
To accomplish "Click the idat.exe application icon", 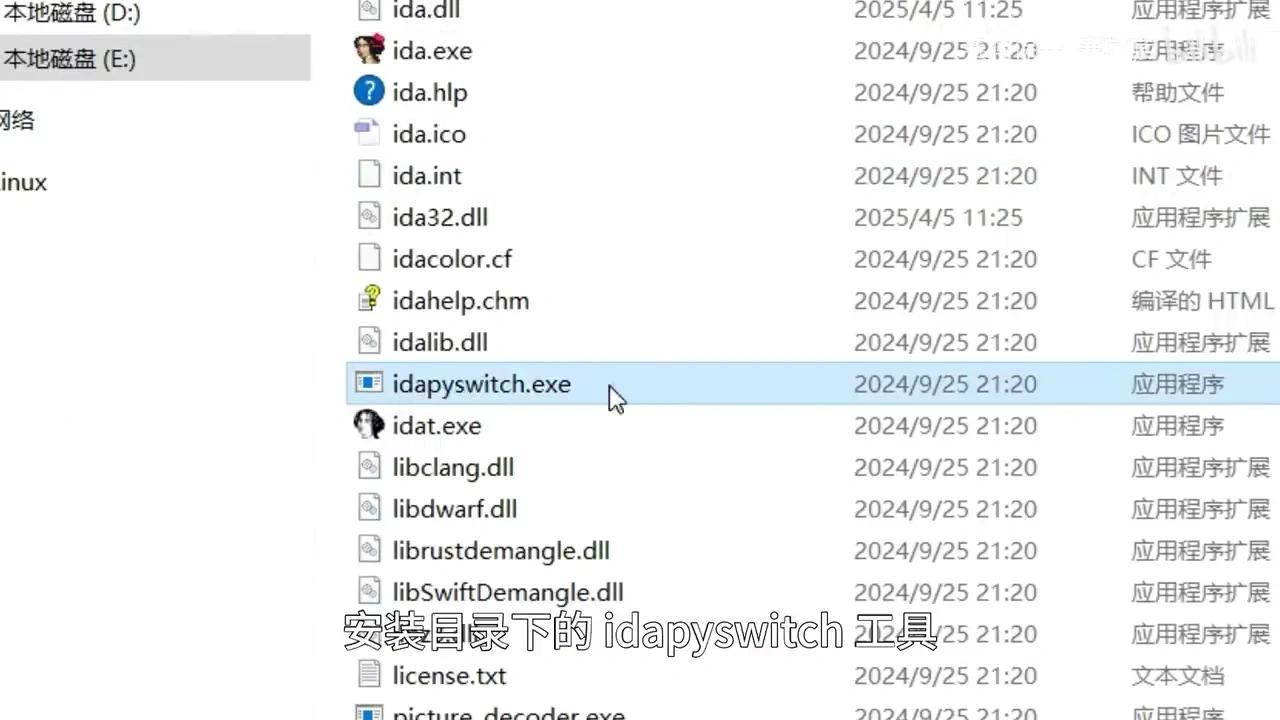I will pos(369,425).
